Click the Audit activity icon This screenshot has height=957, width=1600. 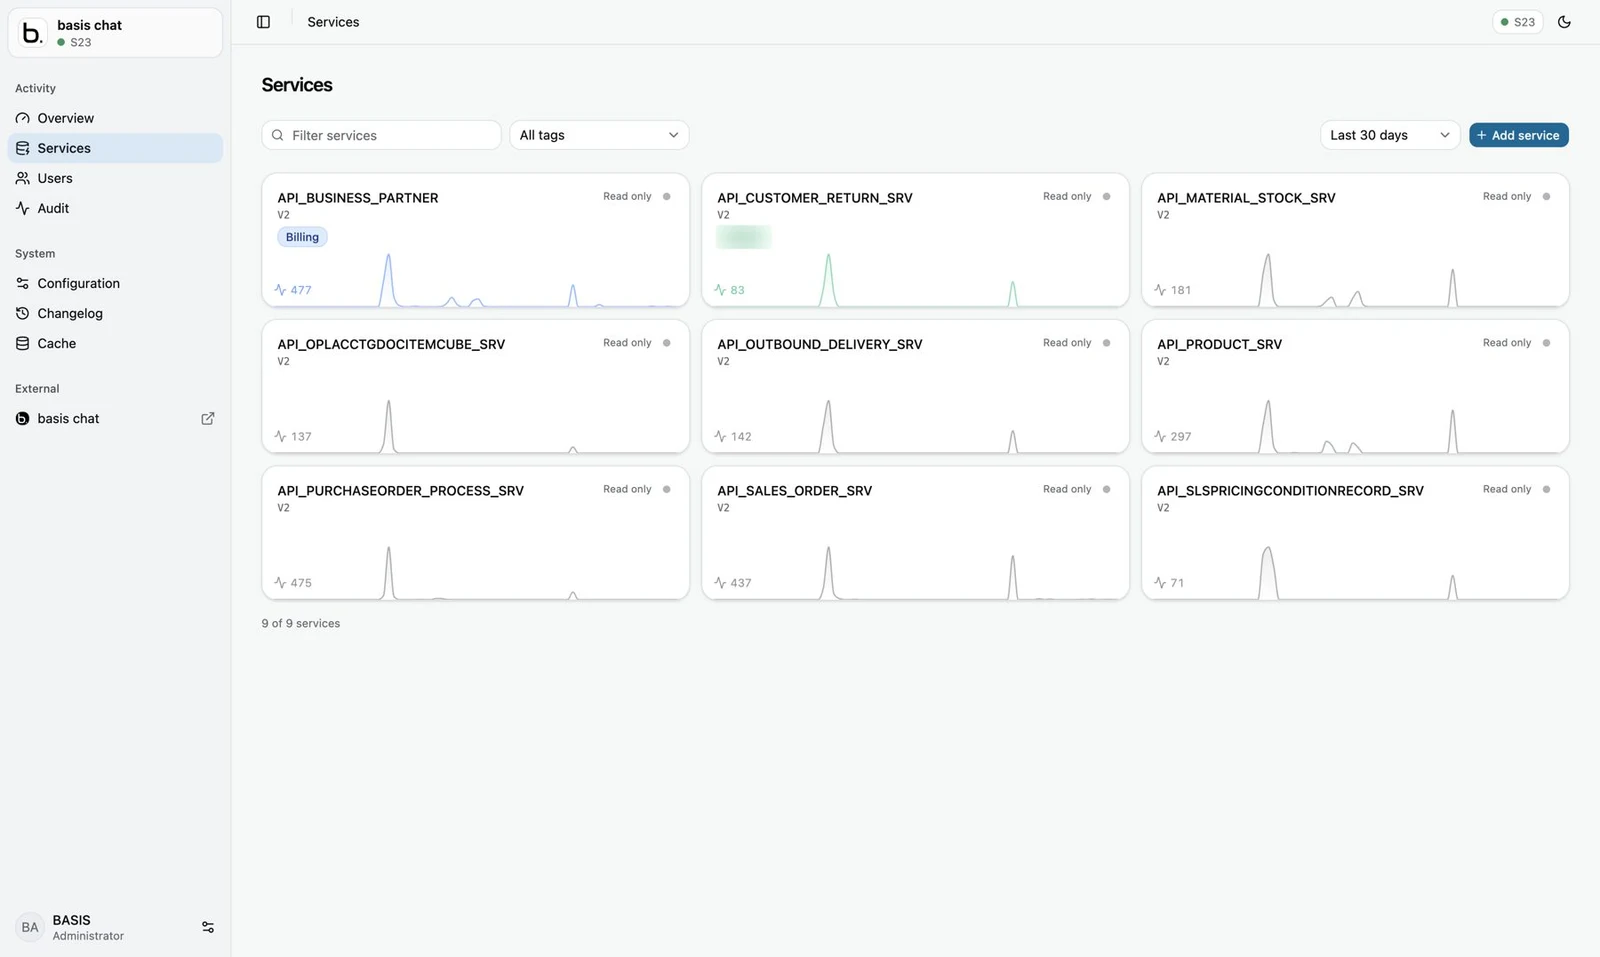pyautogui.click(x=22, y=208)
